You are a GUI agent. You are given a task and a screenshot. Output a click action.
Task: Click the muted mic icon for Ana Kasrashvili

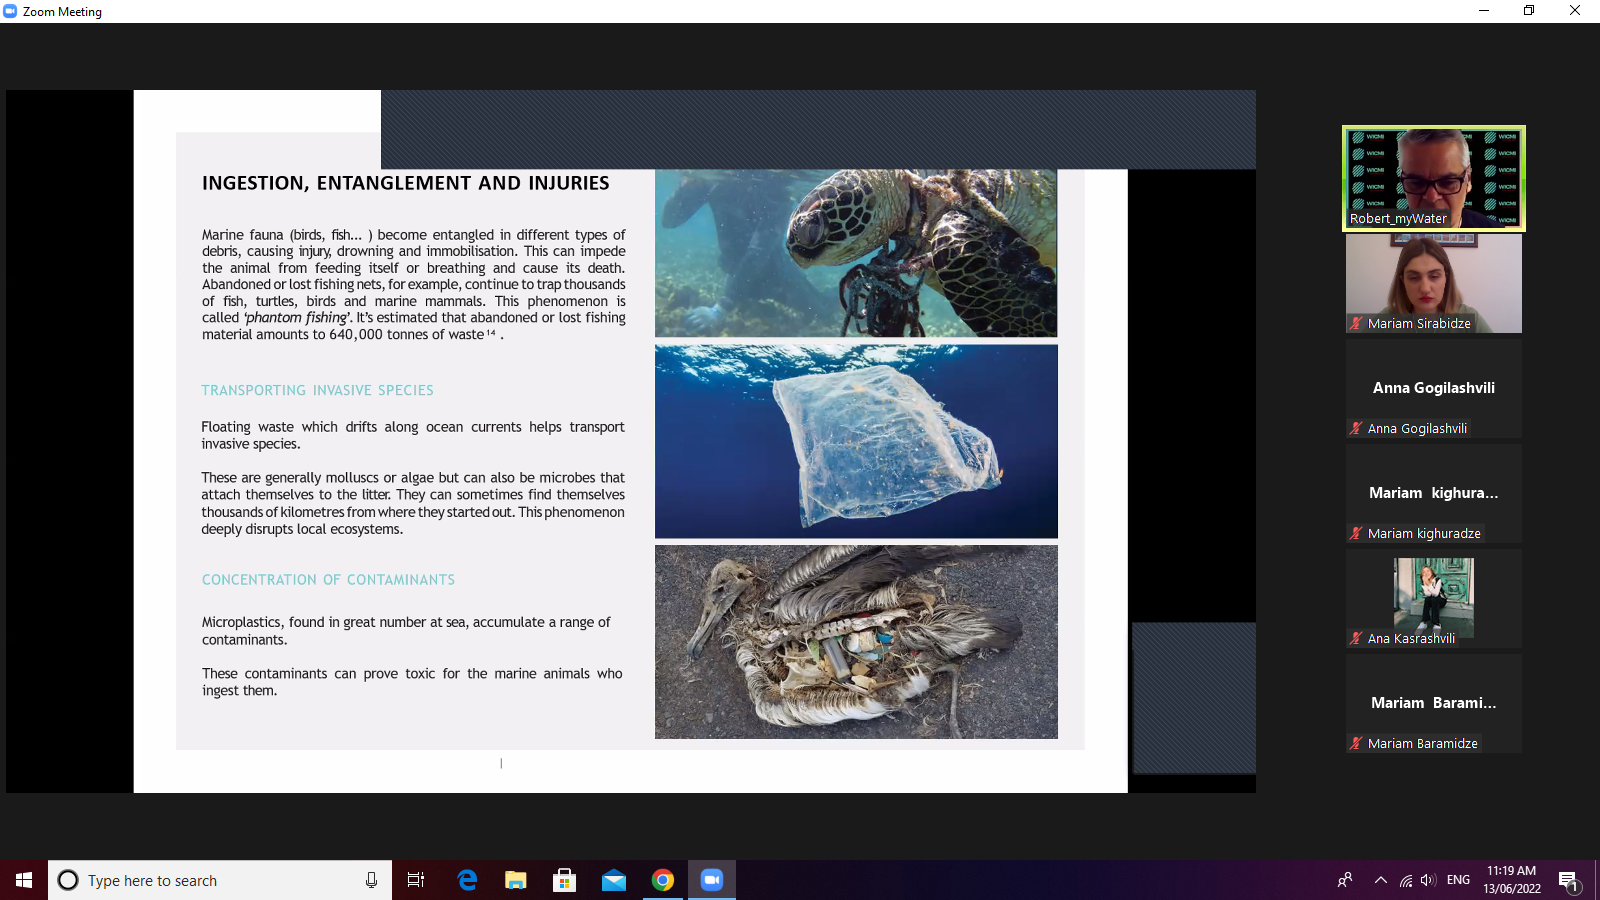pos(1357,639)
